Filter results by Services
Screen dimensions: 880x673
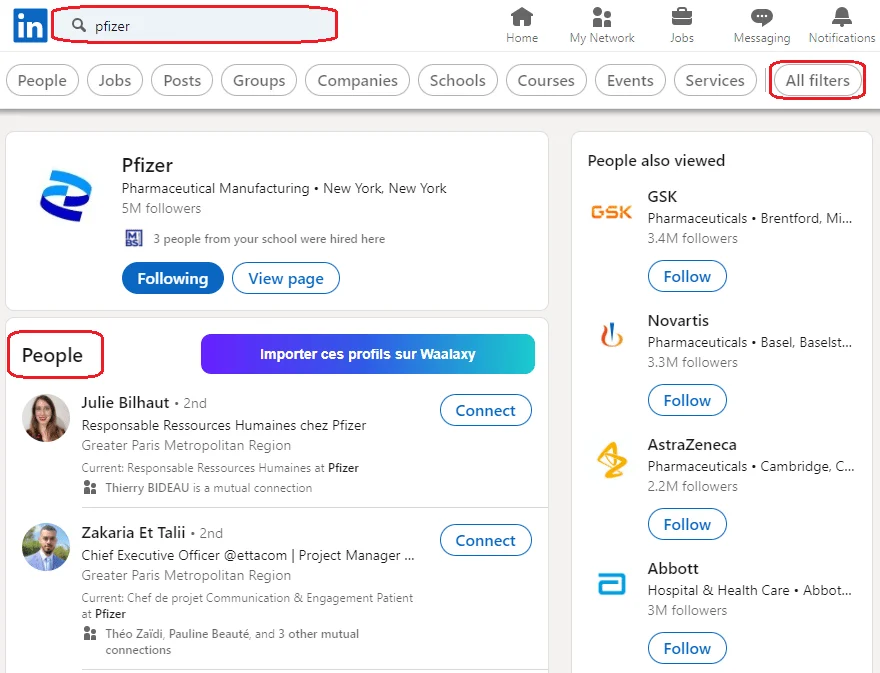point(715,80)
